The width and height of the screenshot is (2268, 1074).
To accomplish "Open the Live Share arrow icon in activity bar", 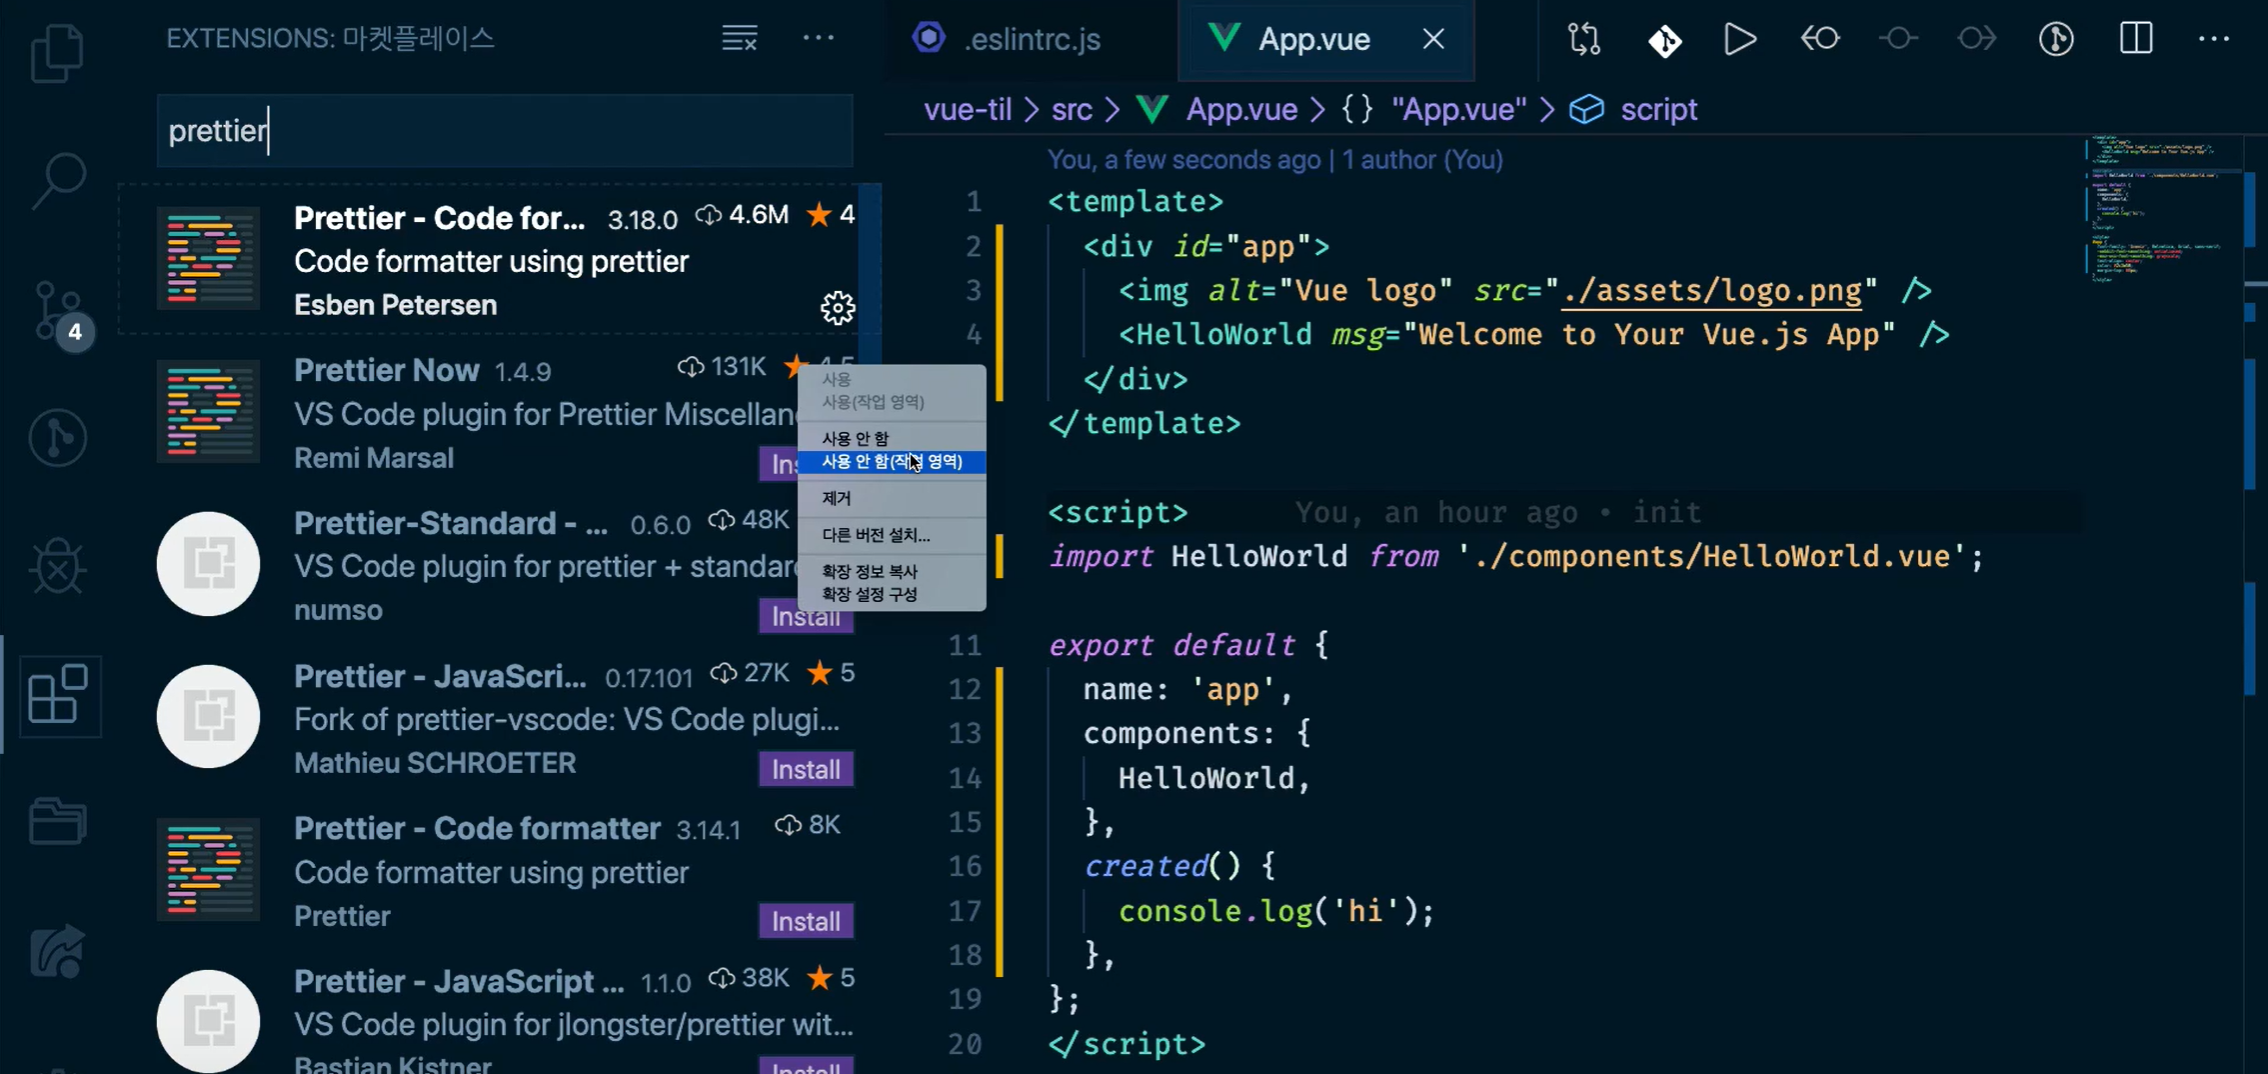I will 57,950.
